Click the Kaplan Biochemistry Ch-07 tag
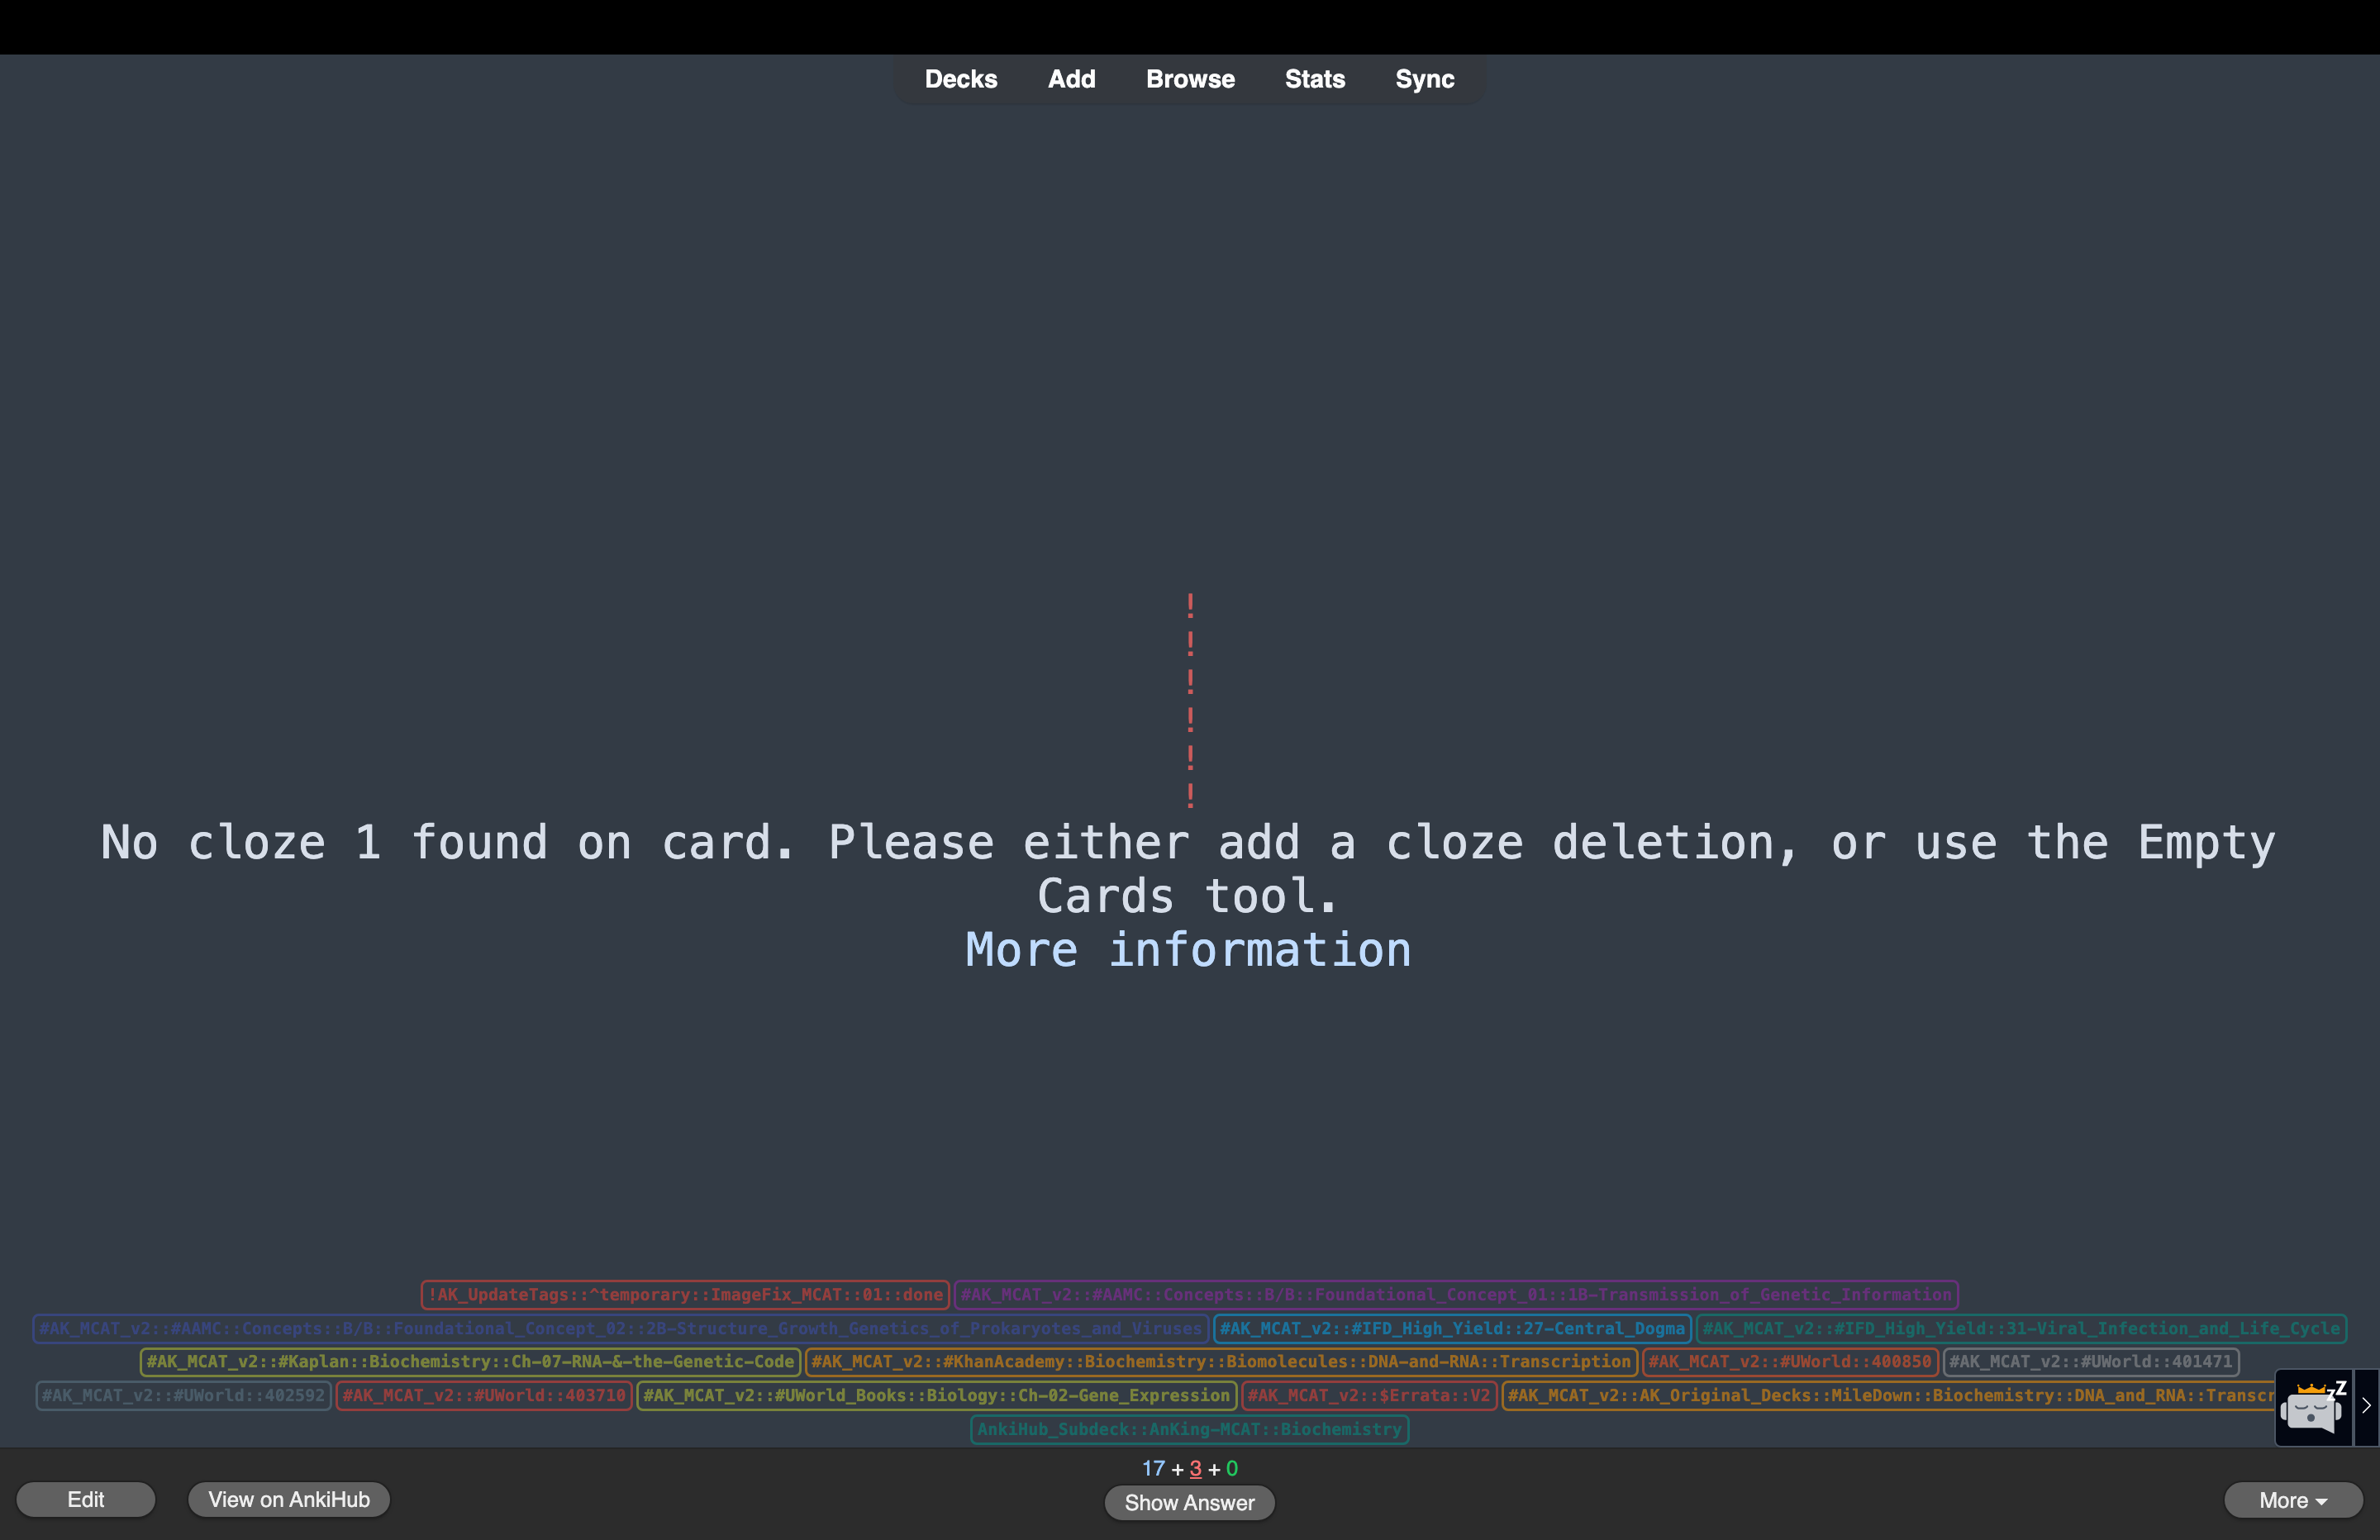This screenshot has height=1540, width=2380. click(x=470, y=1361)
